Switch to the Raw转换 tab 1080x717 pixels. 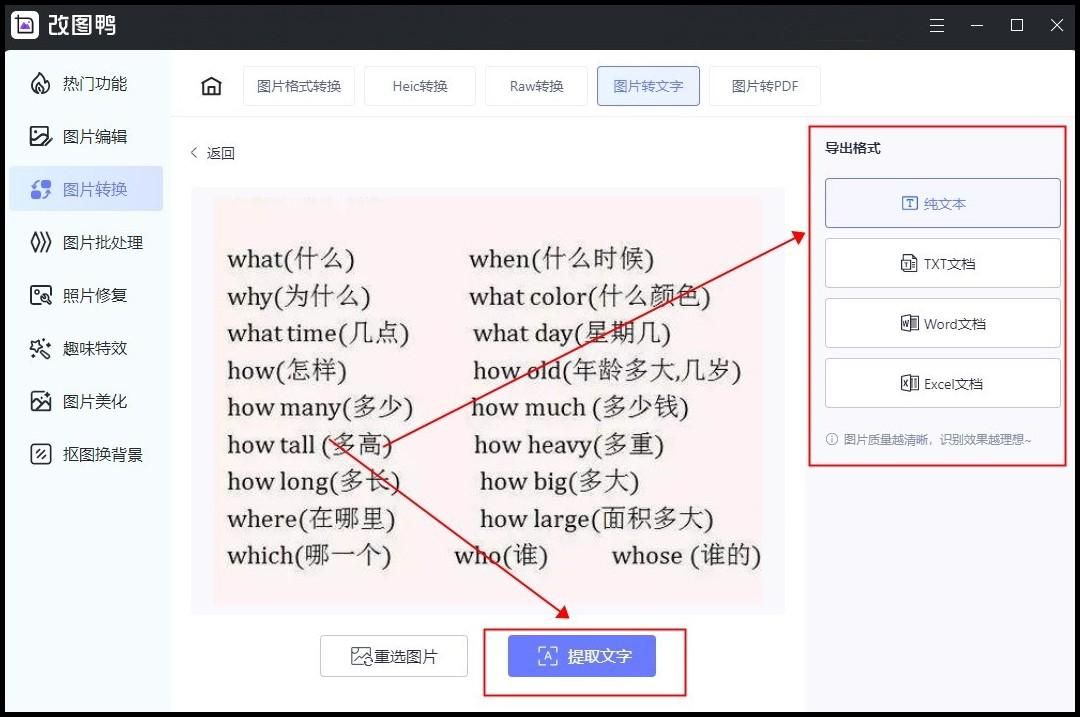pos(536,86)
